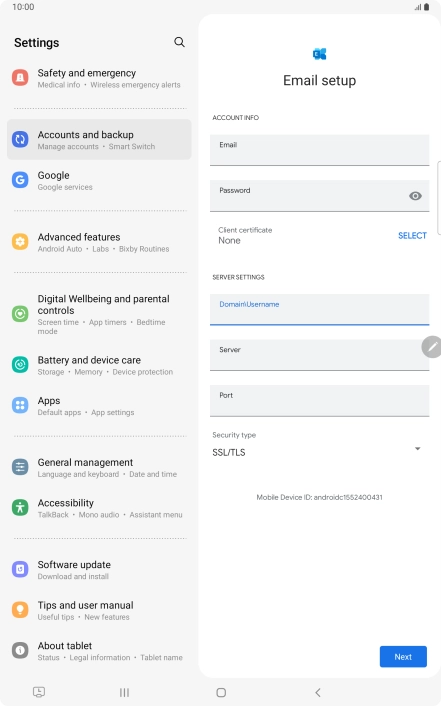Tap the Accessibility green person icon
This screenshot has width=441, height=706.
pos(20,507)
